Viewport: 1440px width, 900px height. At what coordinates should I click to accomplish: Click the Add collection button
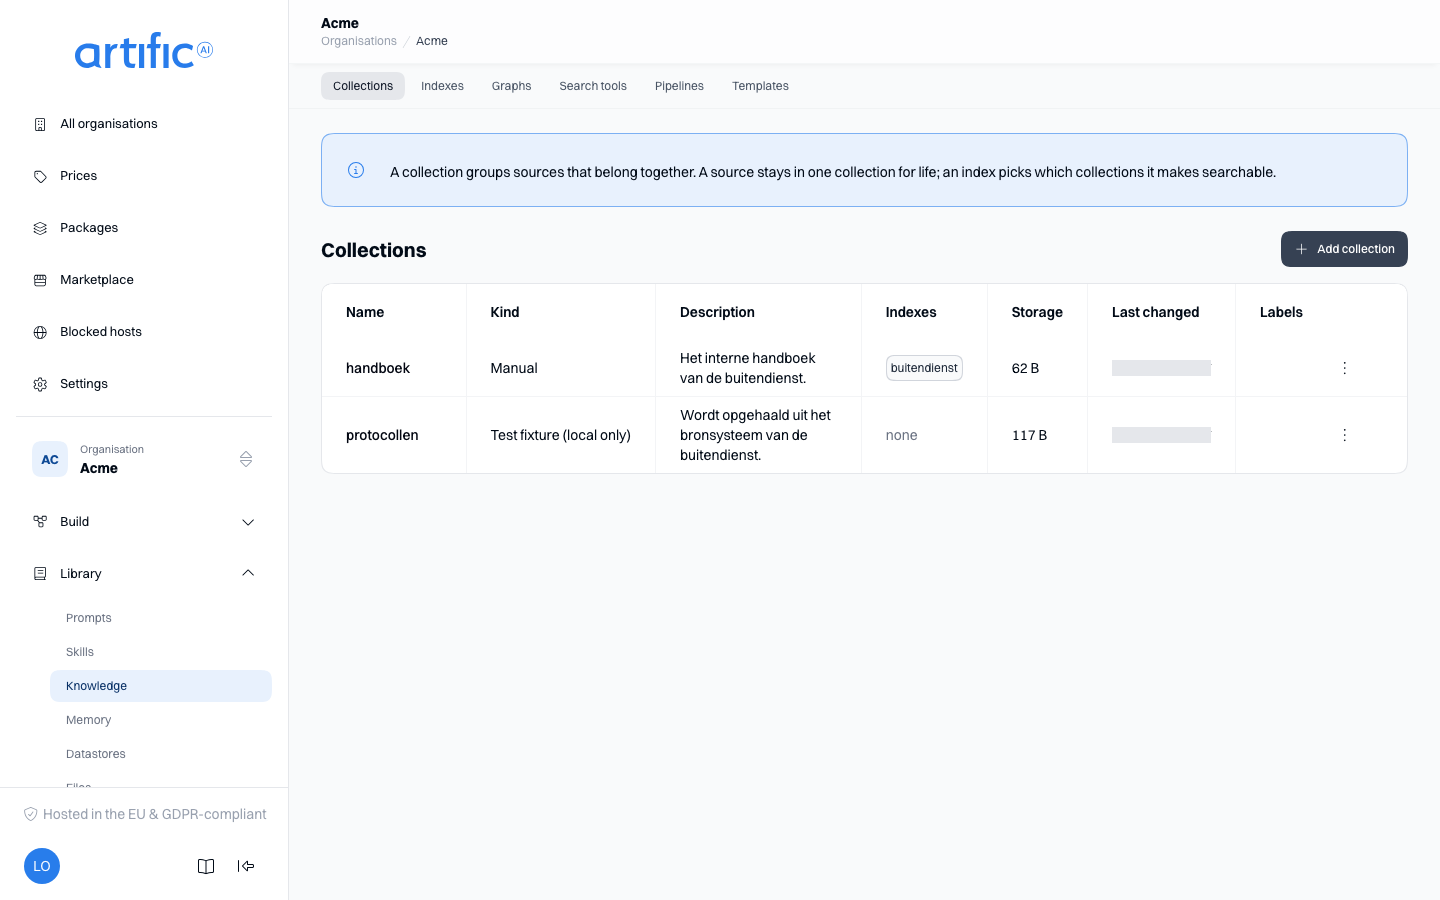click(1344, 249)
